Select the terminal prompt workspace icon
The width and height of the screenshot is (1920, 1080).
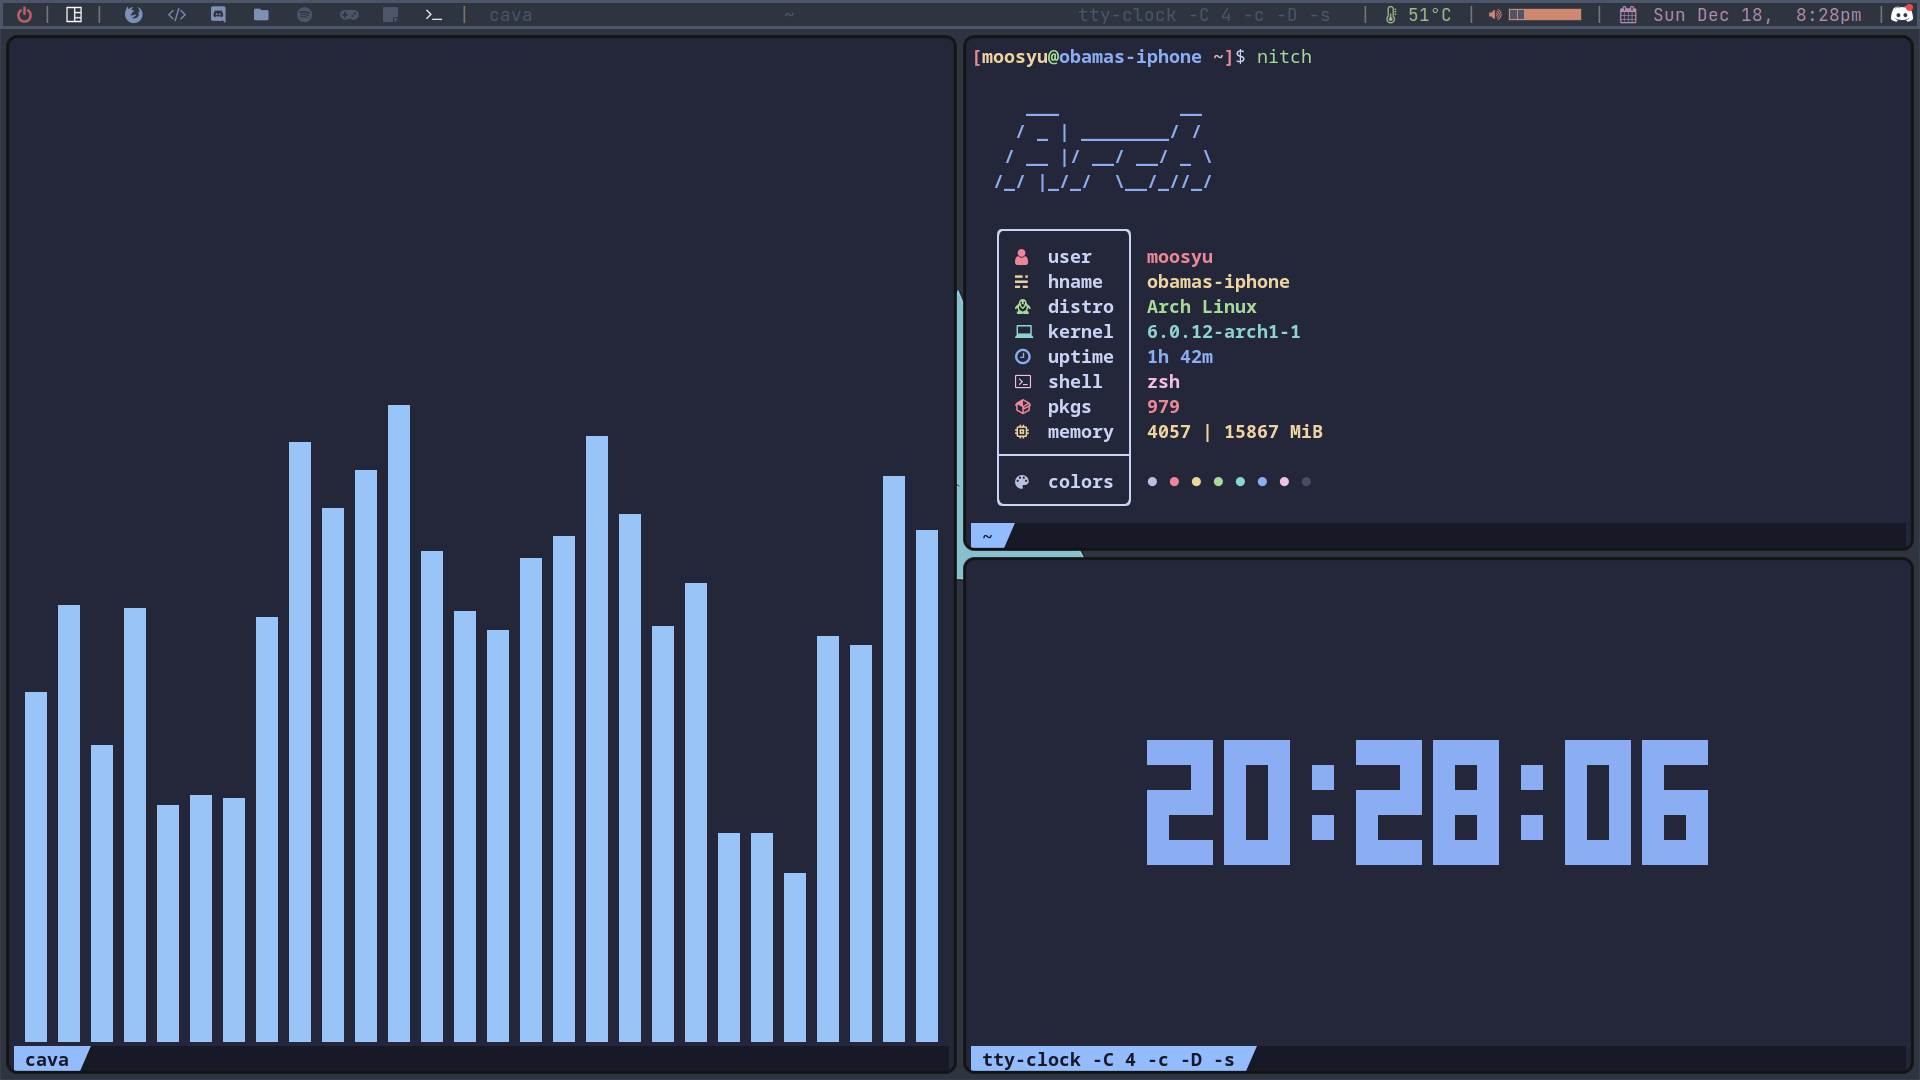433,15
